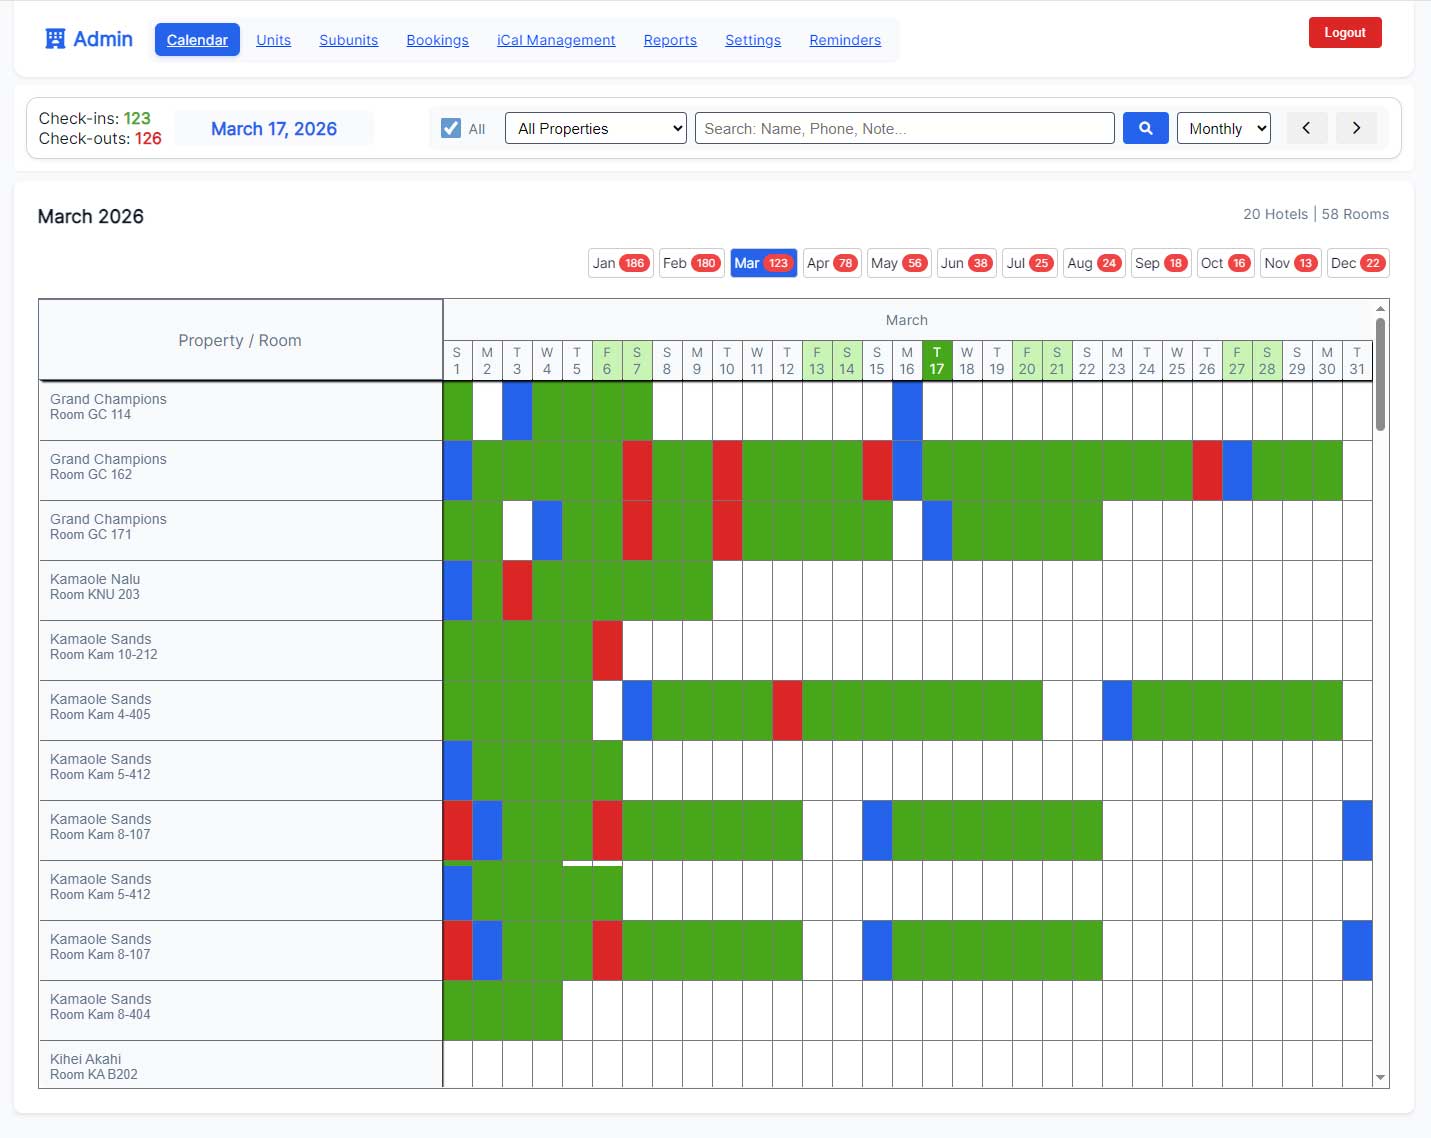Open the Bookings tab

point(437,40)
